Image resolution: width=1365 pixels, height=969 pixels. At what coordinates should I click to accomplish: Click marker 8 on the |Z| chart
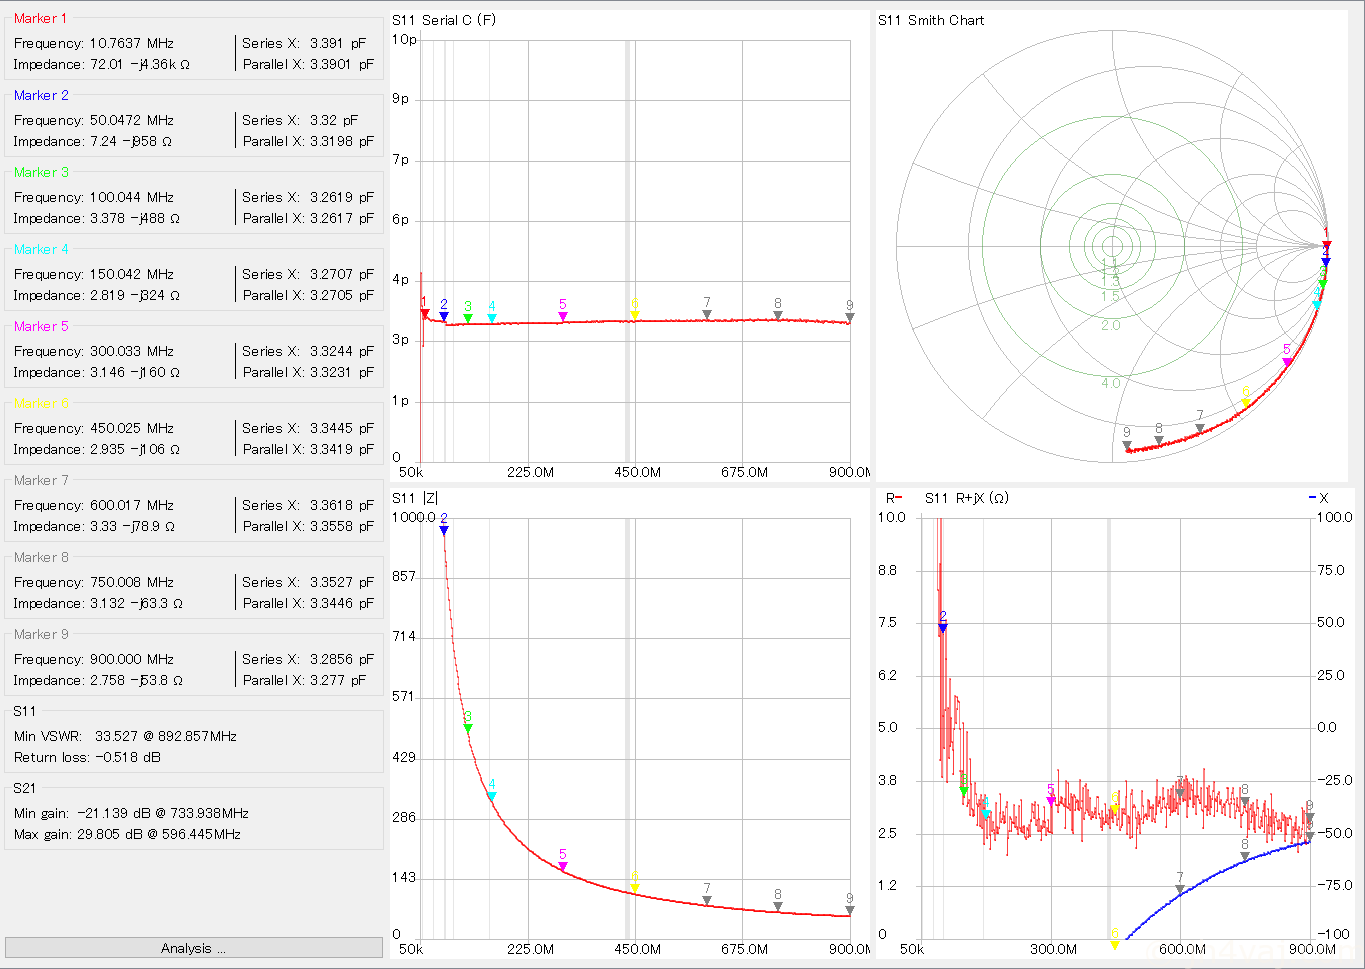click(778, 906)
